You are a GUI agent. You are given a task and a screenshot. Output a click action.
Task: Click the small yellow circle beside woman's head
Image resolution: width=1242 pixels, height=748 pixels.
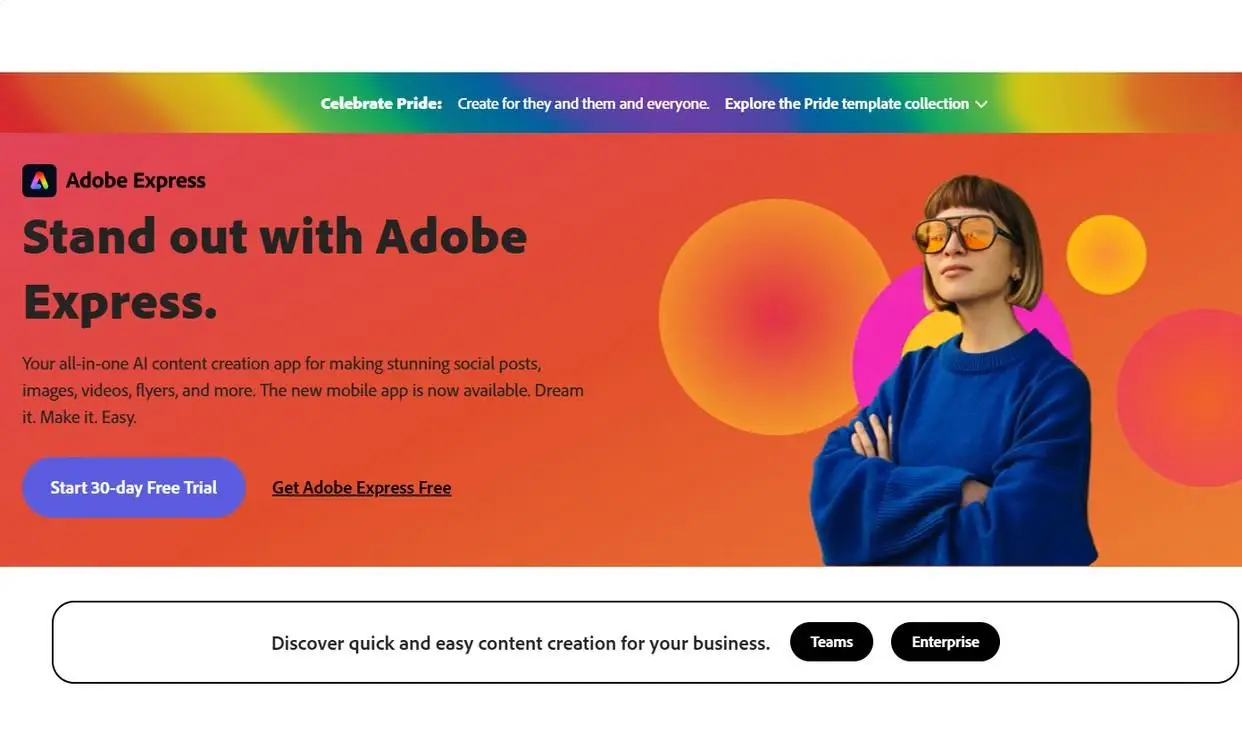[x=1106, y=254]
